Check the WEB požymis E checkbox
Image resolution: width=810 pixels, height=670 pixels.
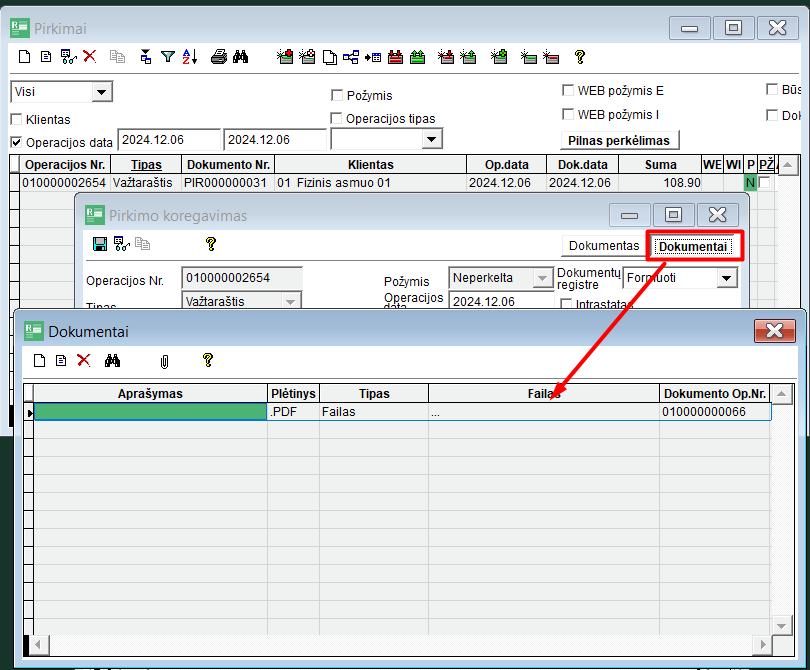[568, 91]
